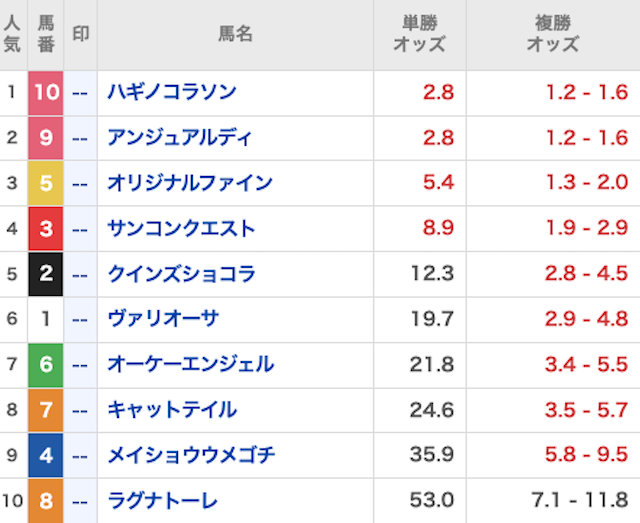The image size is (640, 523).
Task: Click the yellow number 5 horse badge
Action: [46, 183]
